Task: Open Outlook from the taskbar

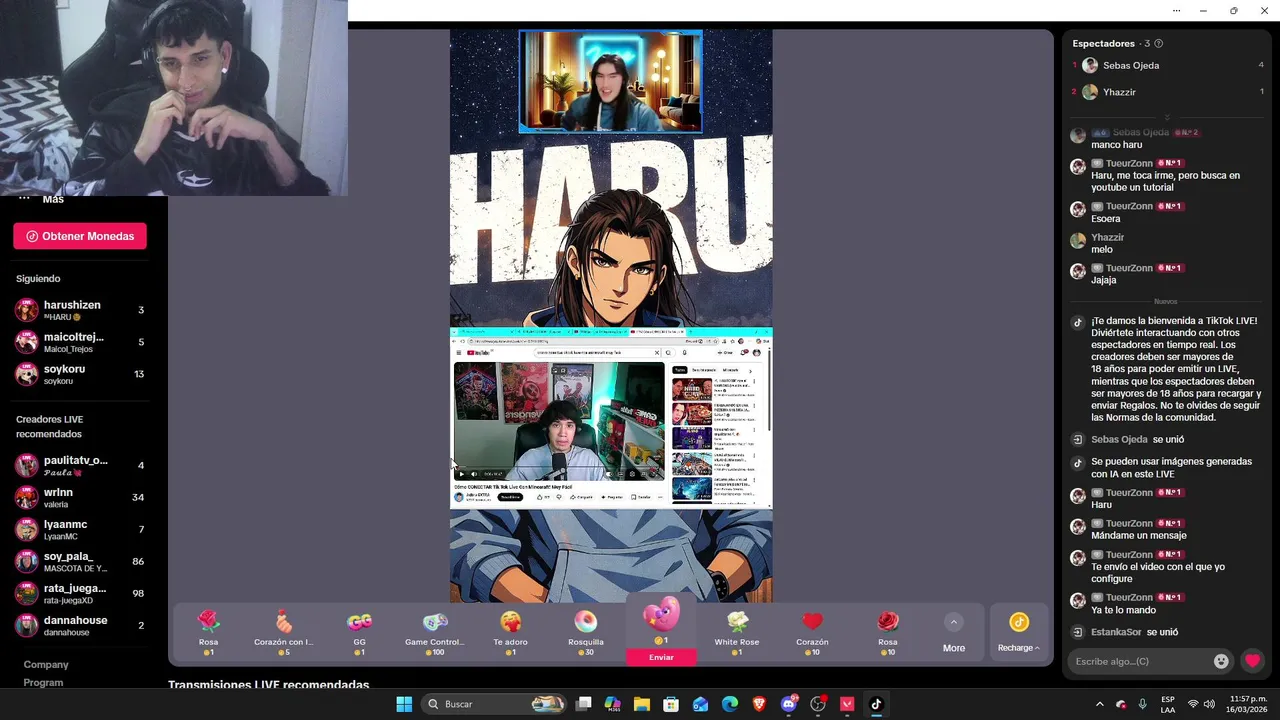Action: (x=701, y=704)
